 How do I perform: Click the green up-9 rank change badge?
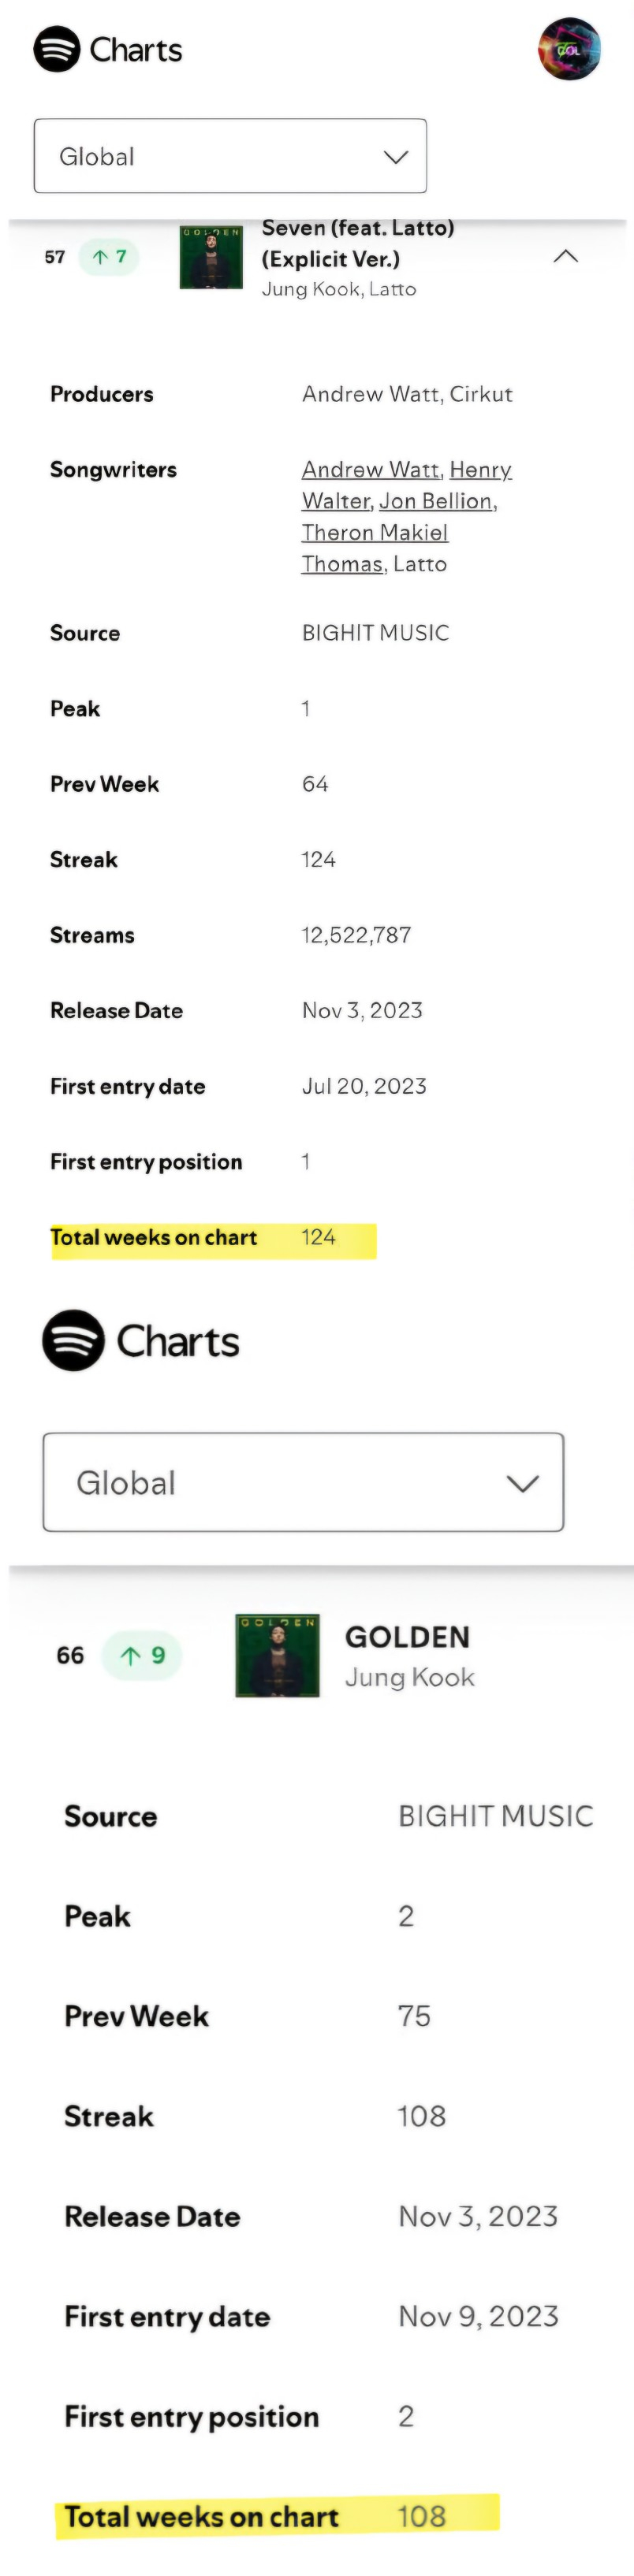(x=142, y=1655)
